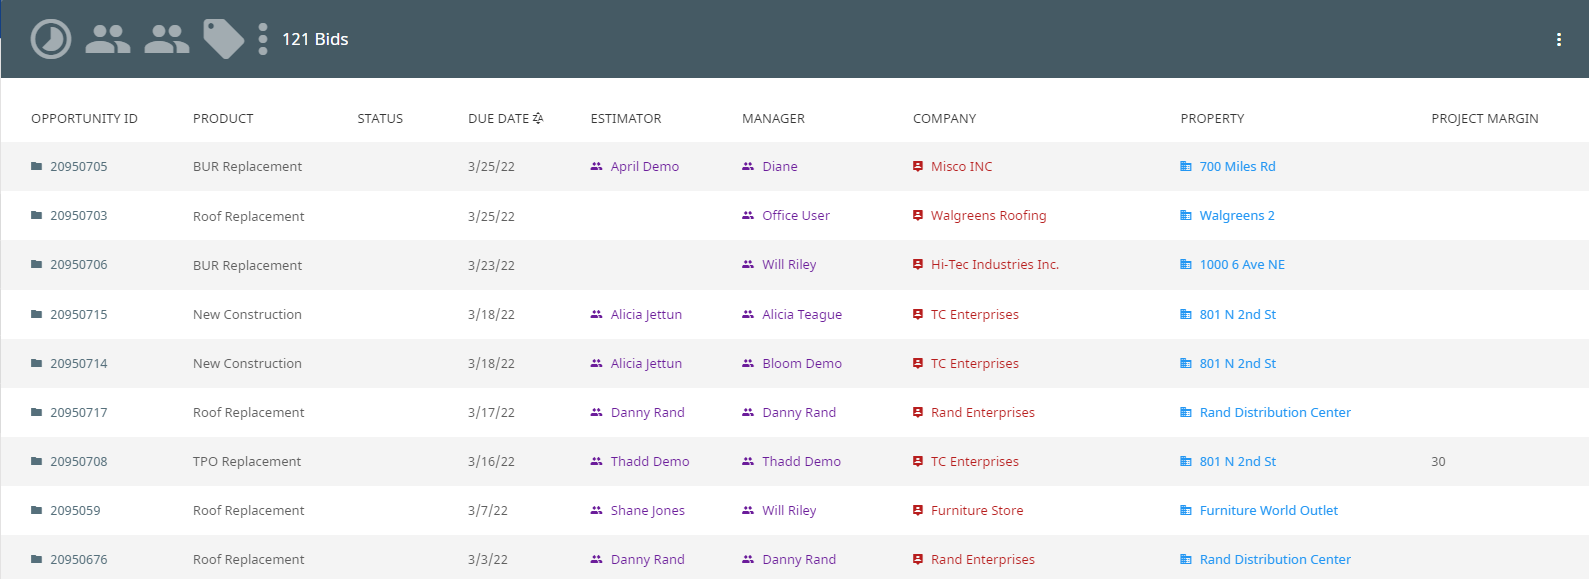1589x579 pixels.
Task: Click the company icon beside Walgreens Roofing
Action: [x=918, y=215]
